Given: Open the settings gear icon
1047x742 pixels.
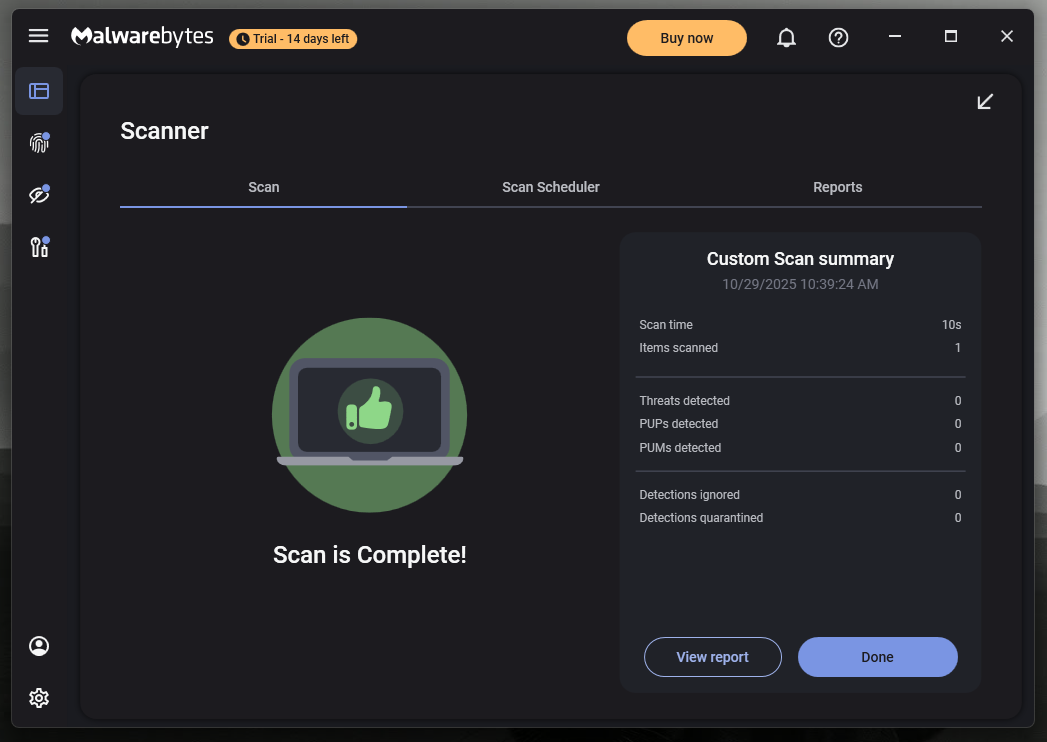Looking at the screenshot, I should tap(39, 698).
